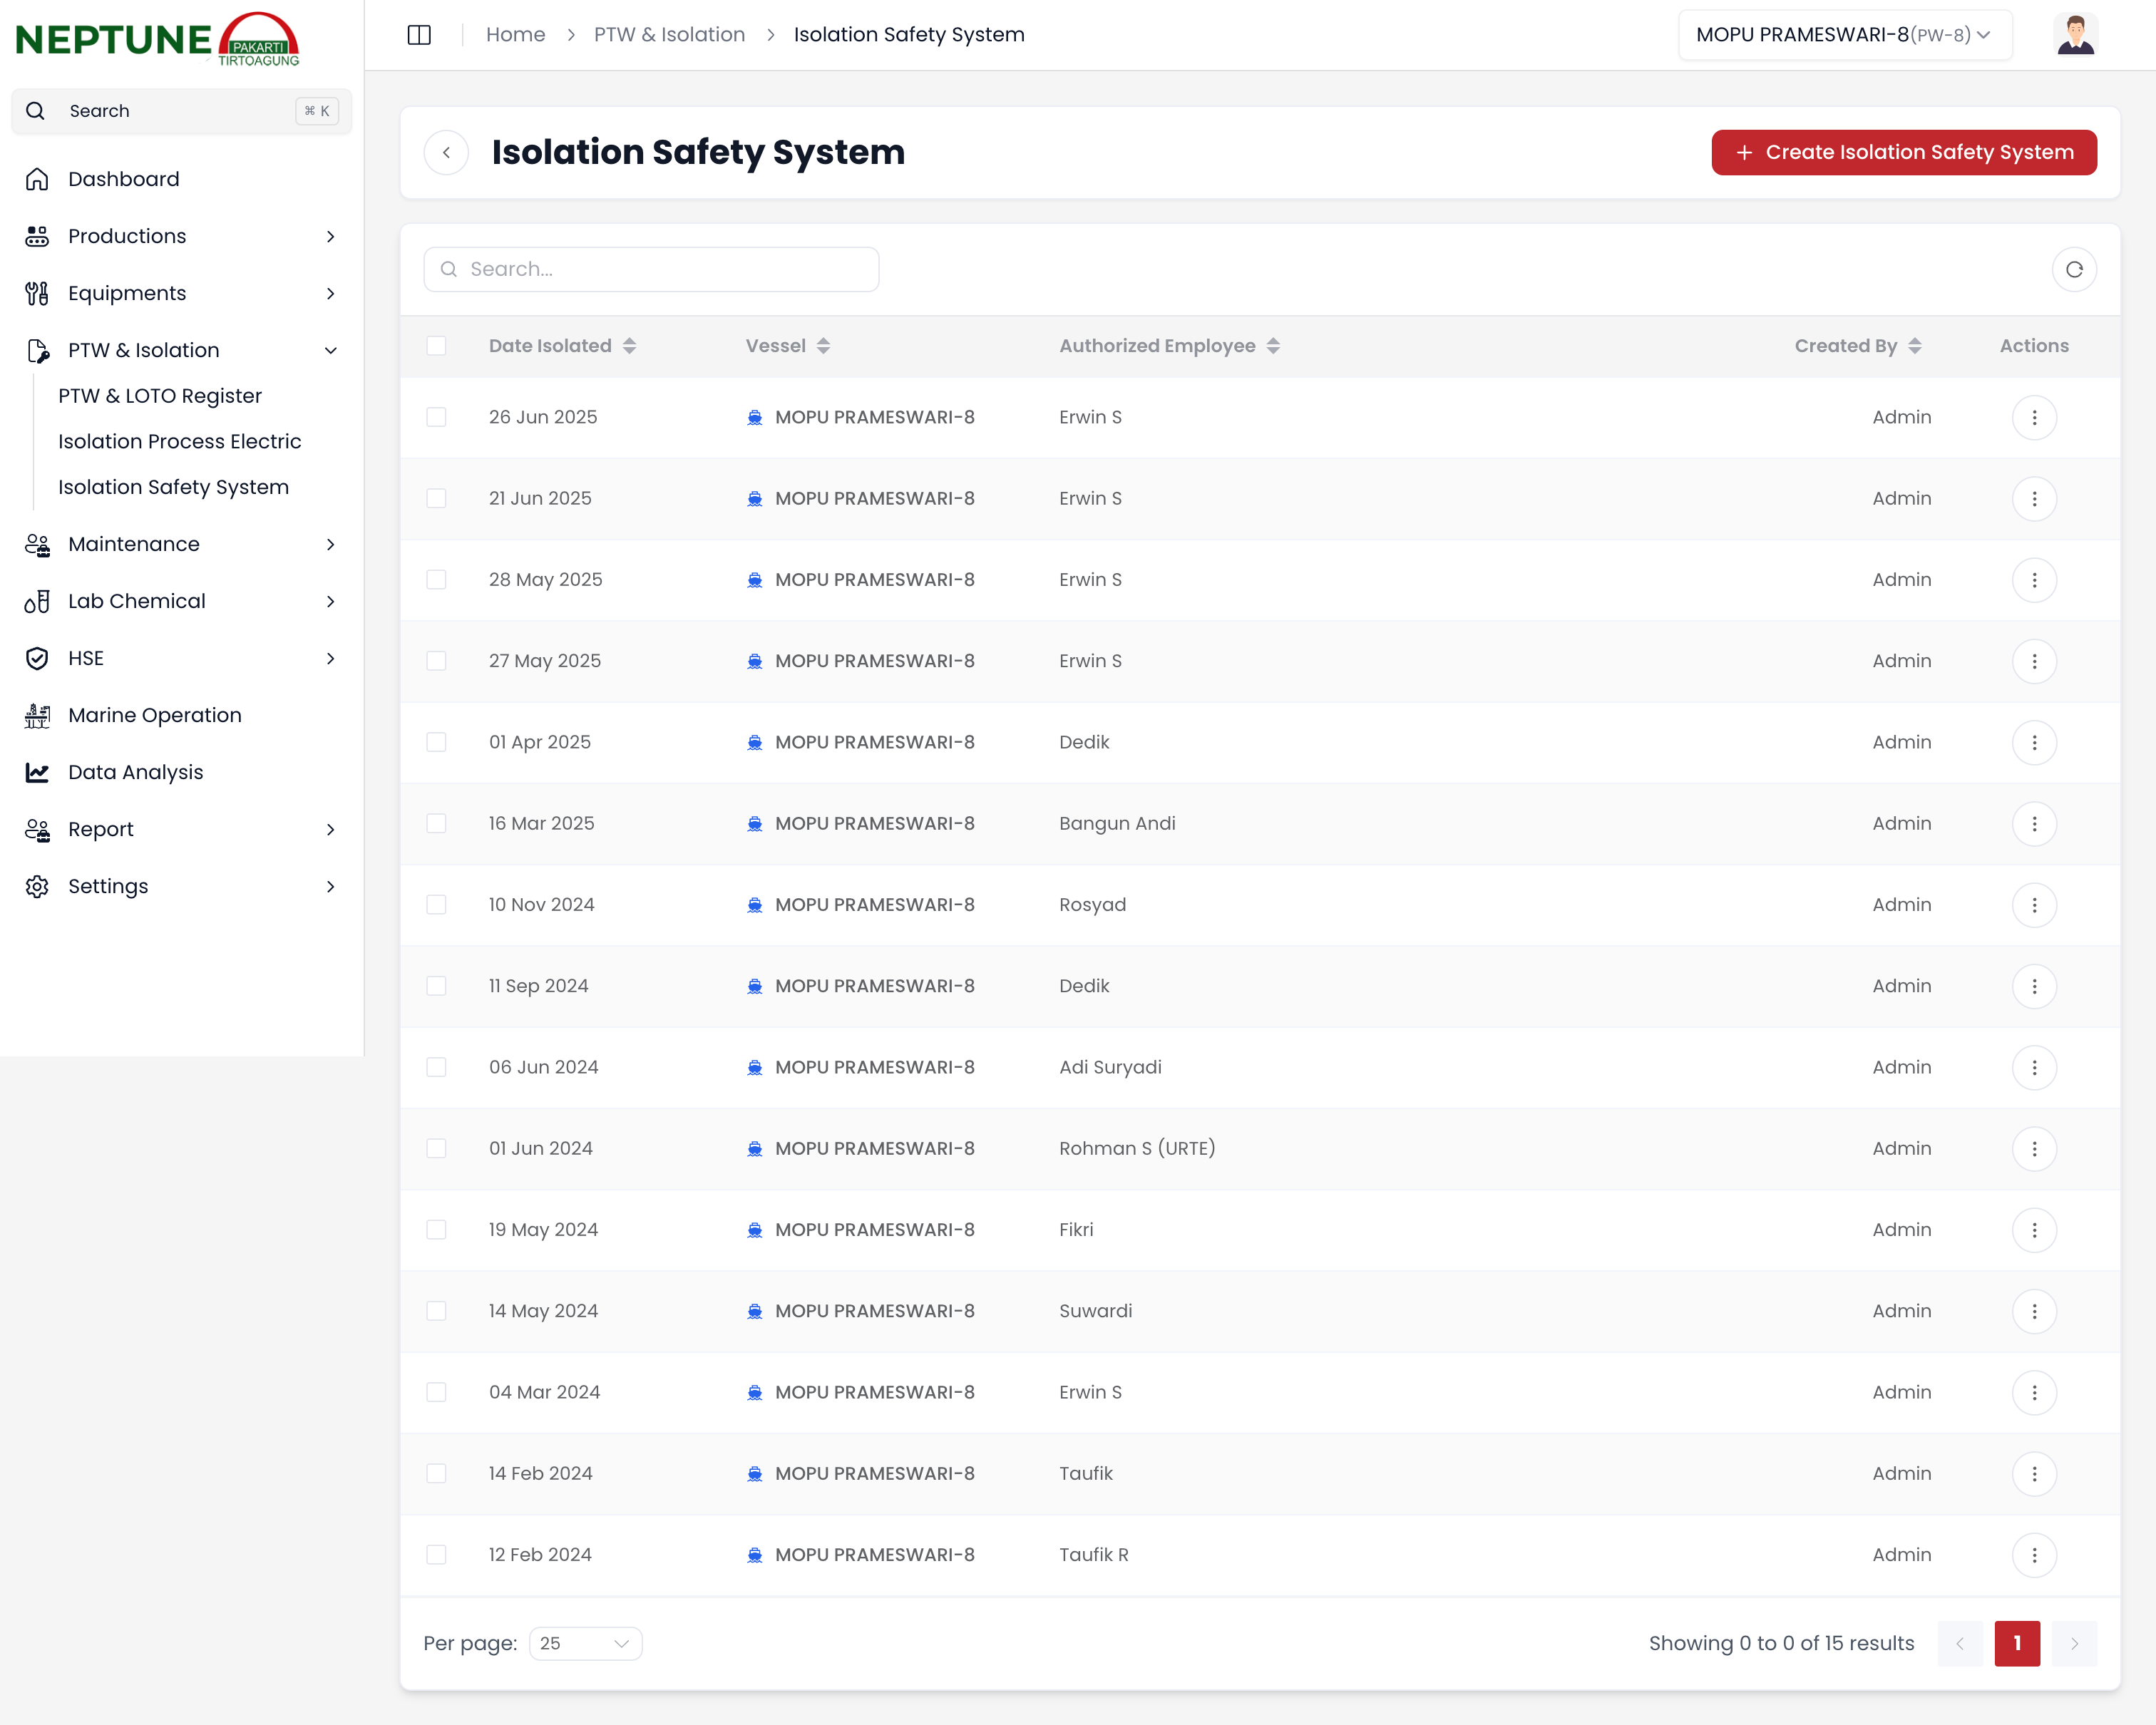The width and height of the screenshot is (2156, 1725).
Task: Click the Home breadcrumb link
Action: (x=515, y=35)
